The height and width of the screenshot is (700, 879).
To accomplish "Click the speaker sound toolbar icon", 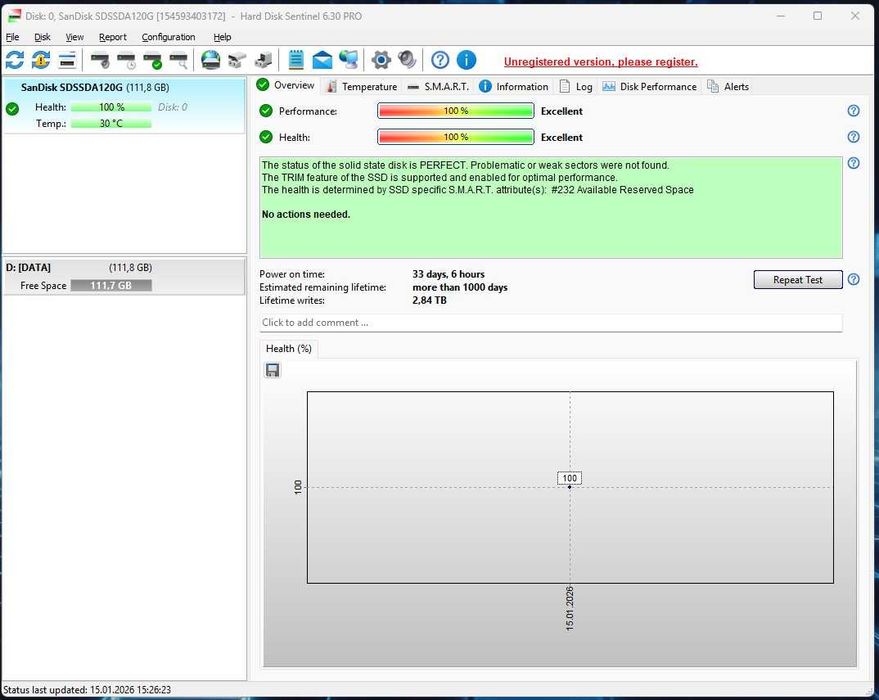I will [x=407, y=59].
